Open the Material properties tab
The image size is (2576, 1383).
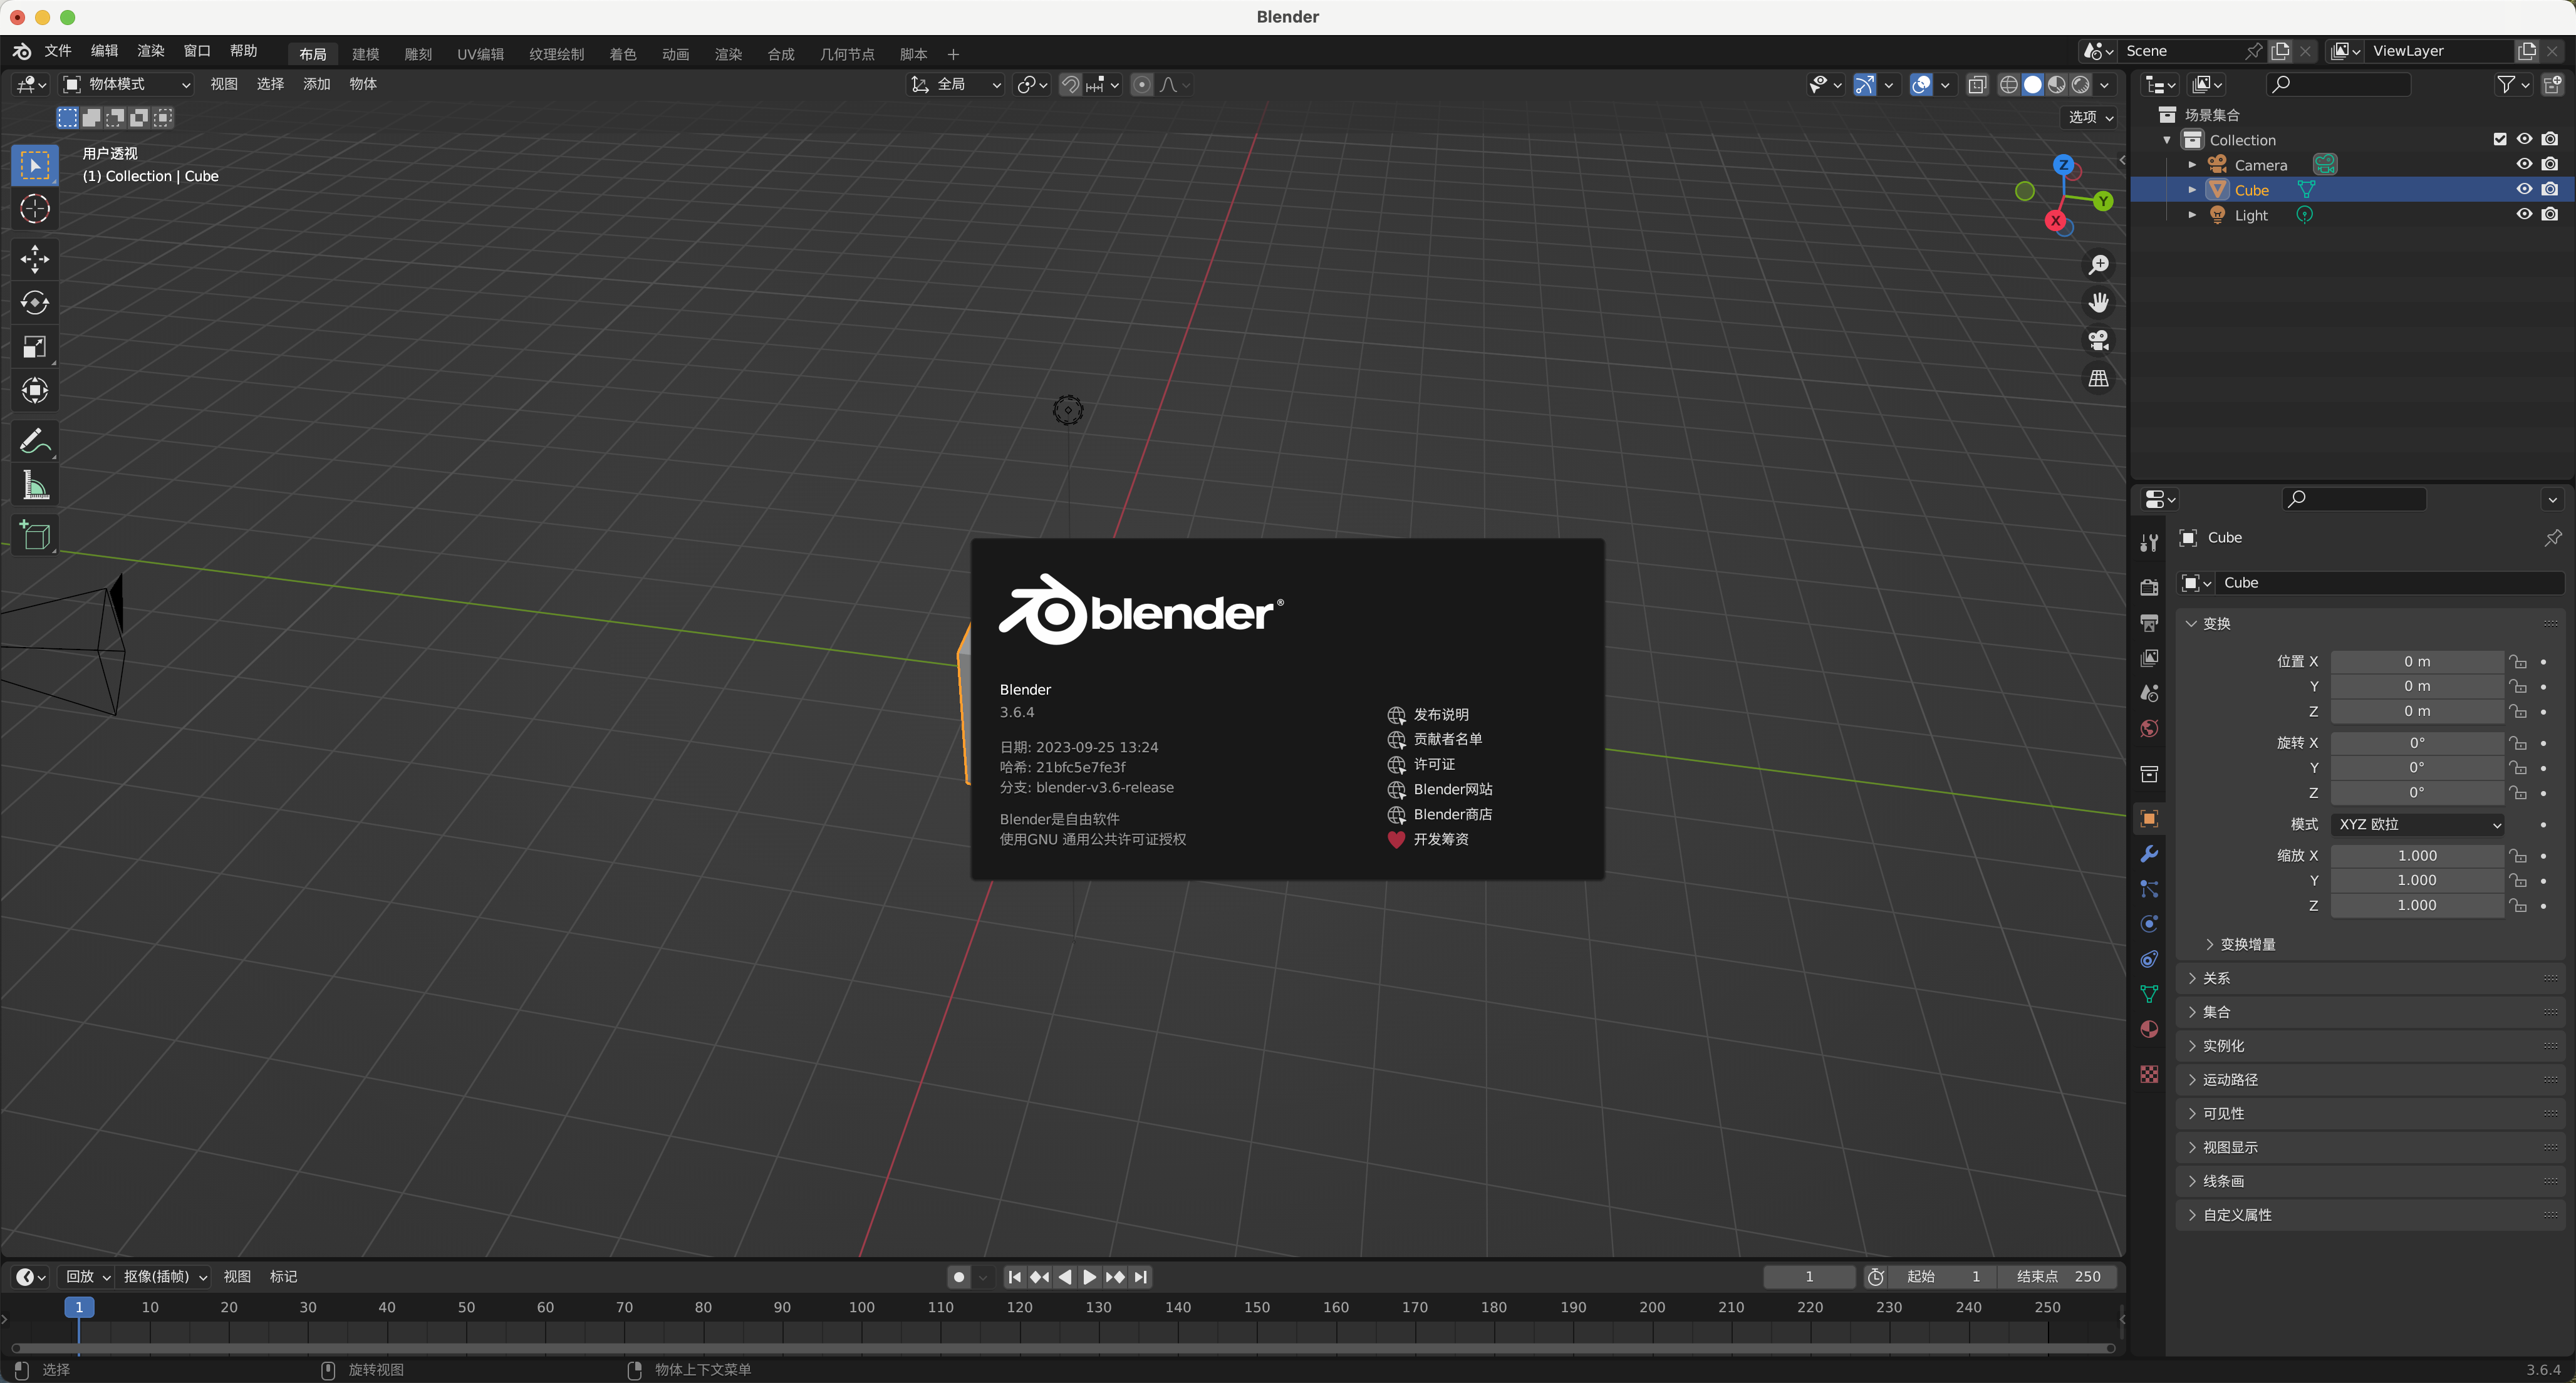(x=2149, y=1029)
